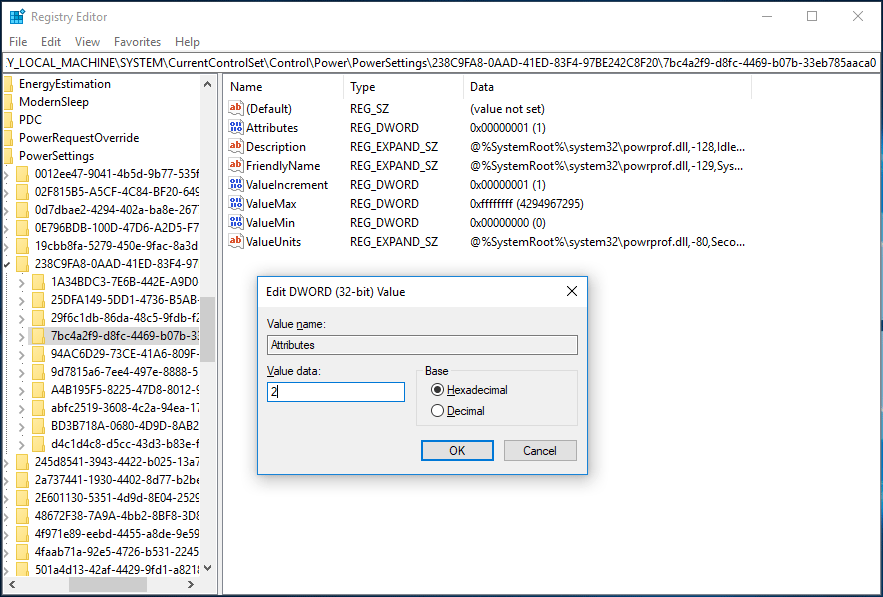
Task: Expand the 7bc4a2f9-d8fc subkey
Action: tap(21, 336)
